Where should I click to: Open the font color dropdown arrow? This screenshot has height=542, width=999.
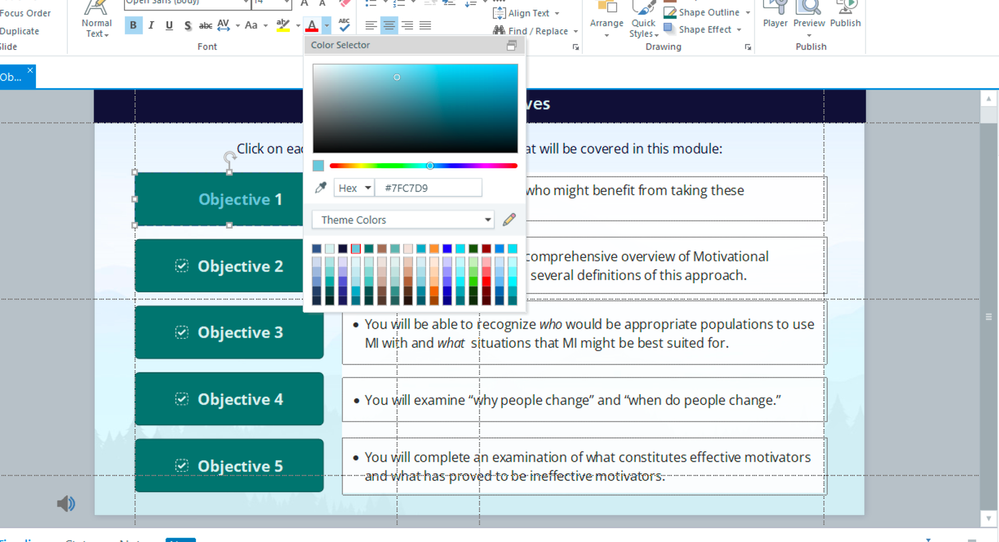pyautogui.click(x=326, y=25)
